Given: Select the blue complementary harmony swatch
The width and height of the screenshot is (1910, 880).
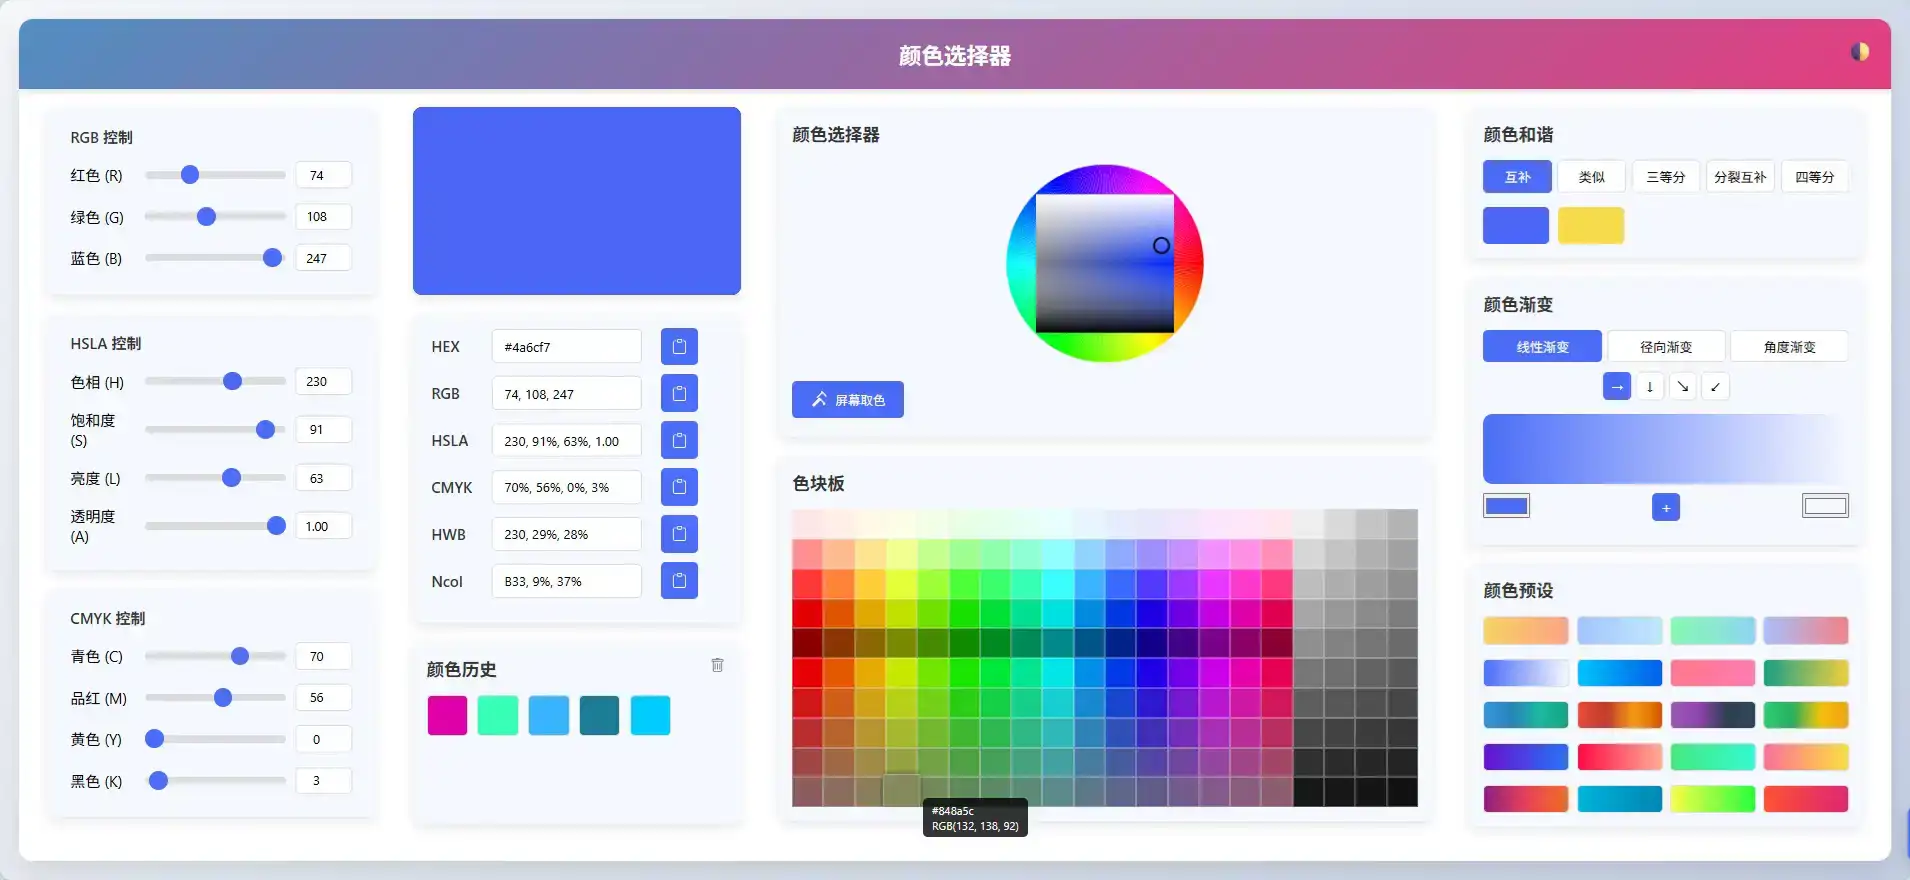Looking at the screenshot, I should [x=1516, y=225].
